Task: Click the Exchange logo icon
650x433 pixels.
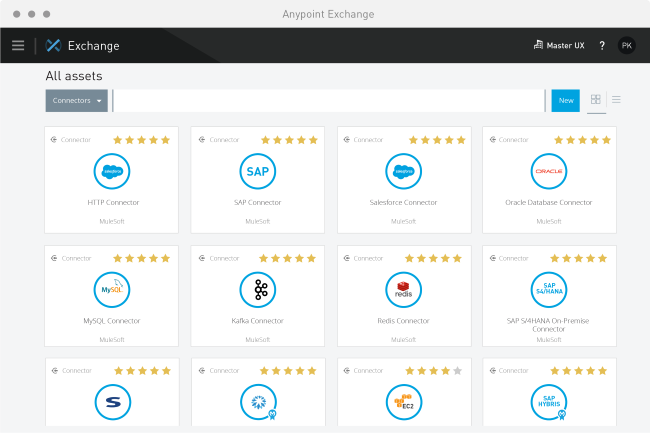Action: [x=53, y=46]
